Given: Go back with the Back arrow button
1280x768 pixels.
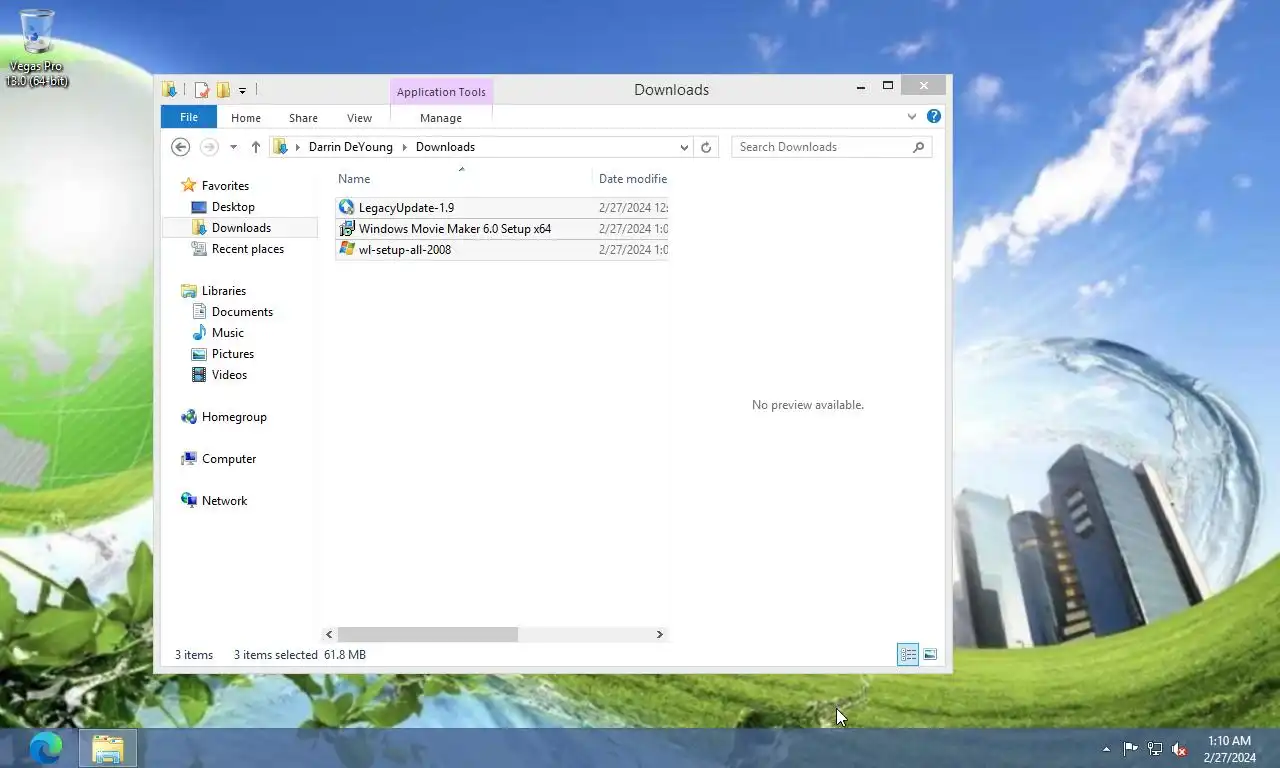Looking at the screenshot, I should (180, 147).
